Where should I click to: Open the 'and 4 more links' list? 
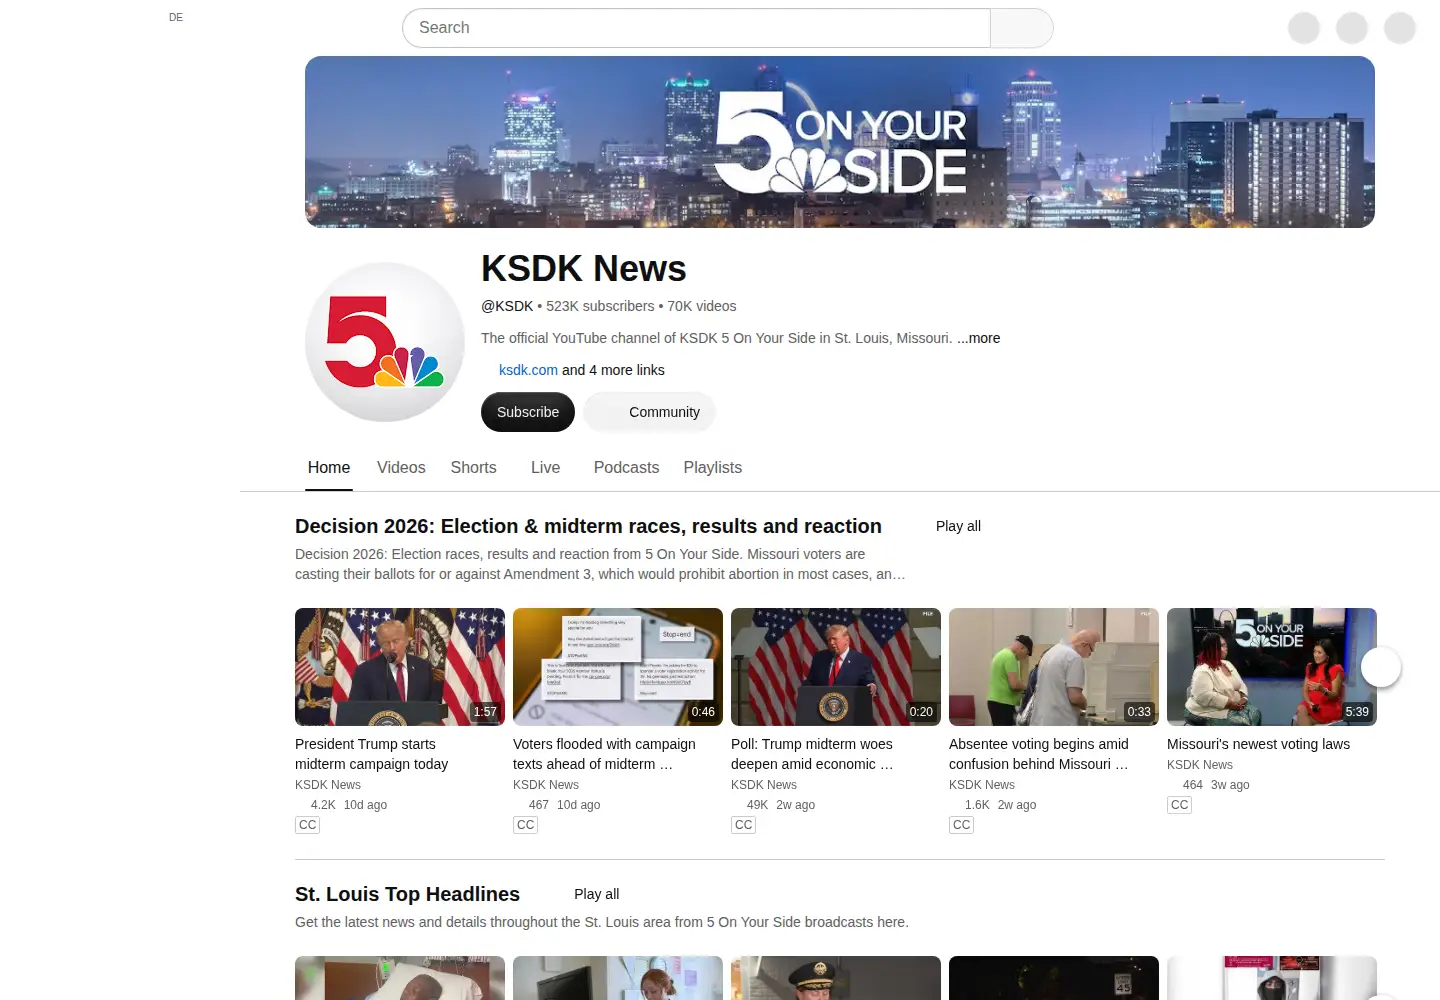point(613,370)
